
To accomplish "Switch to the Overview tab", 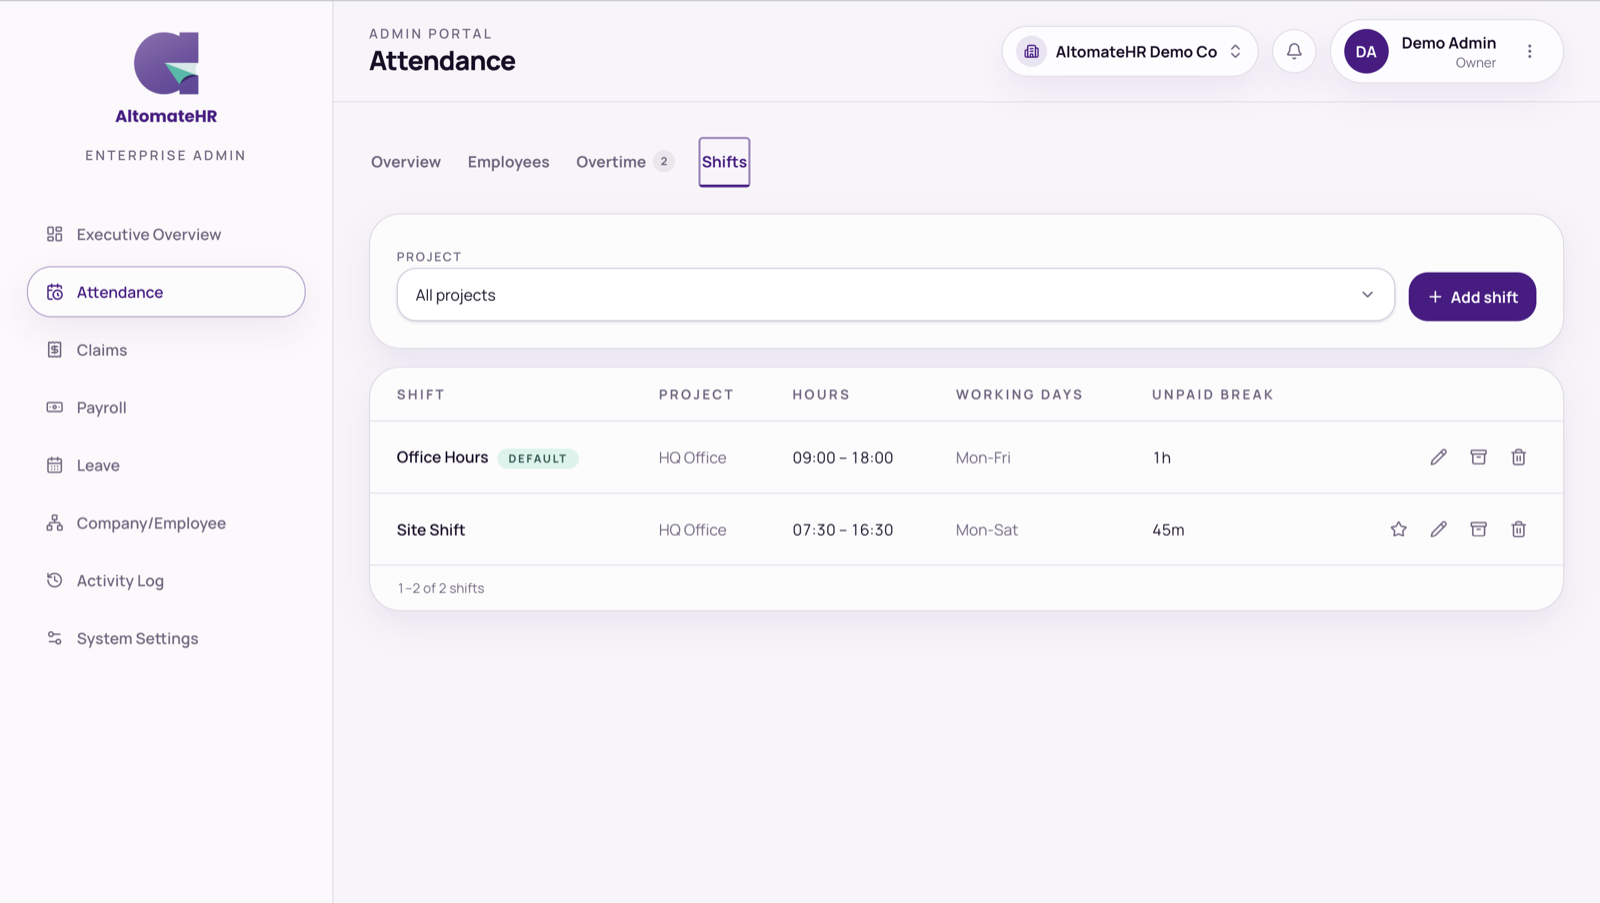I will 406,162.
